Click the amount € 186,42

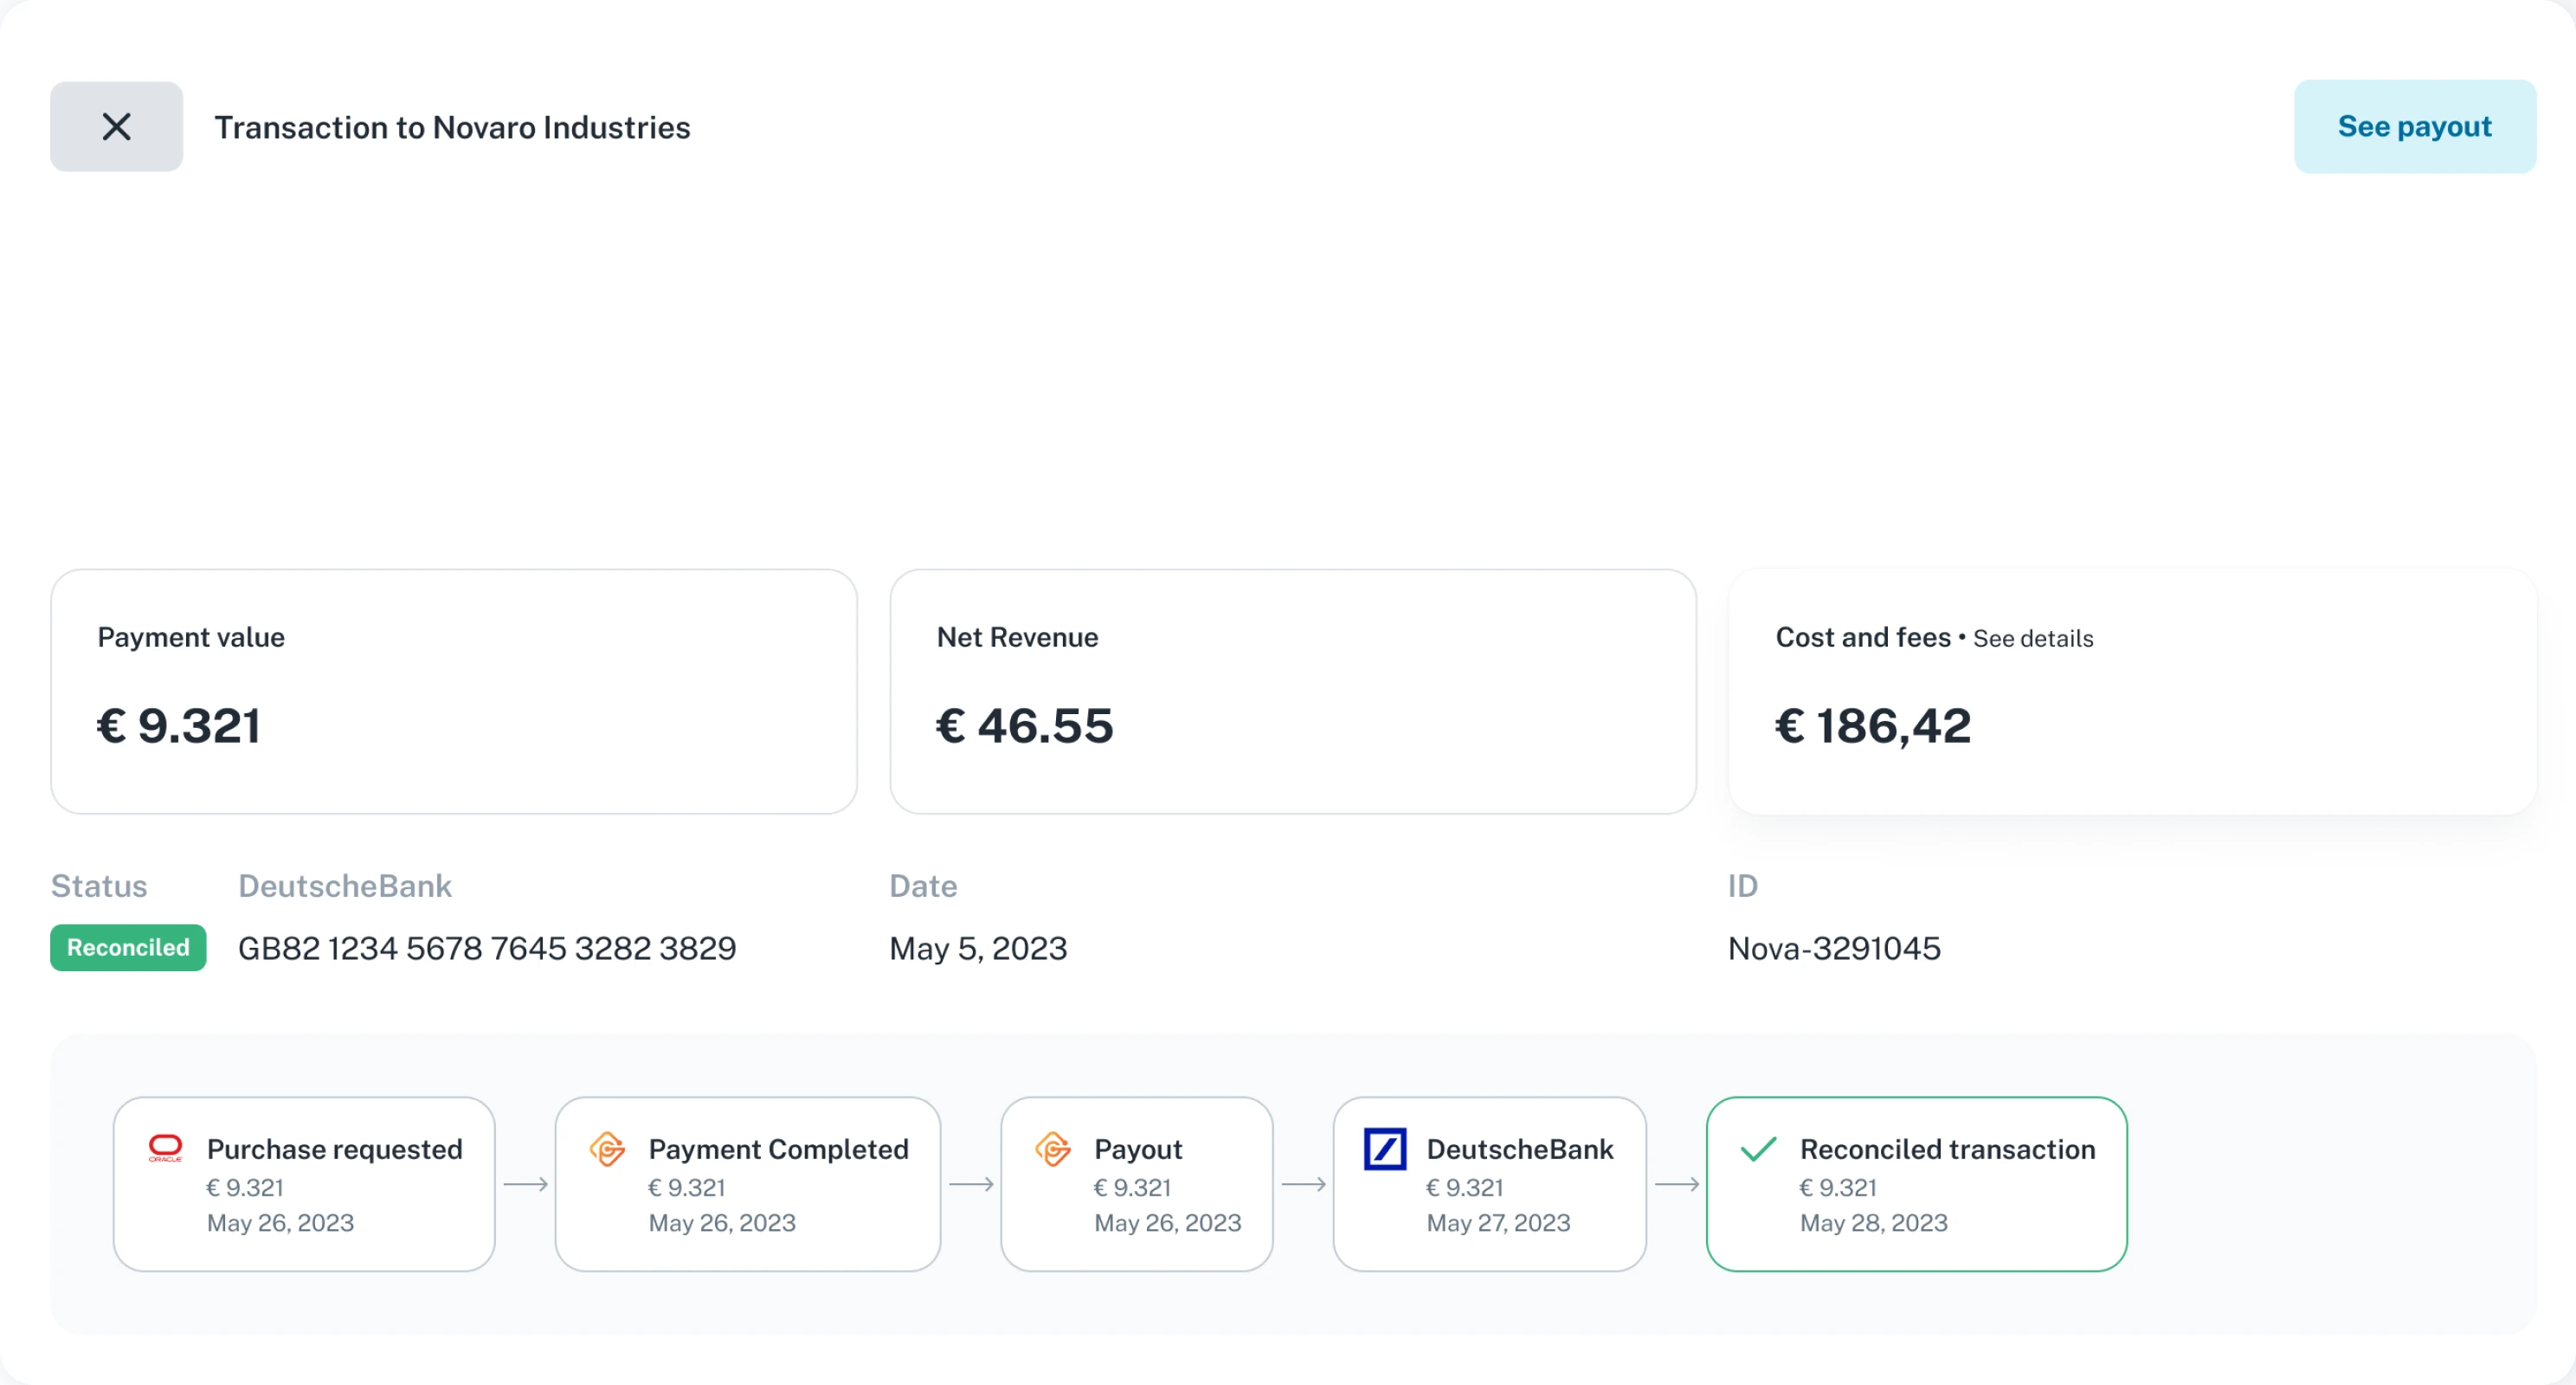(1873, 726)
